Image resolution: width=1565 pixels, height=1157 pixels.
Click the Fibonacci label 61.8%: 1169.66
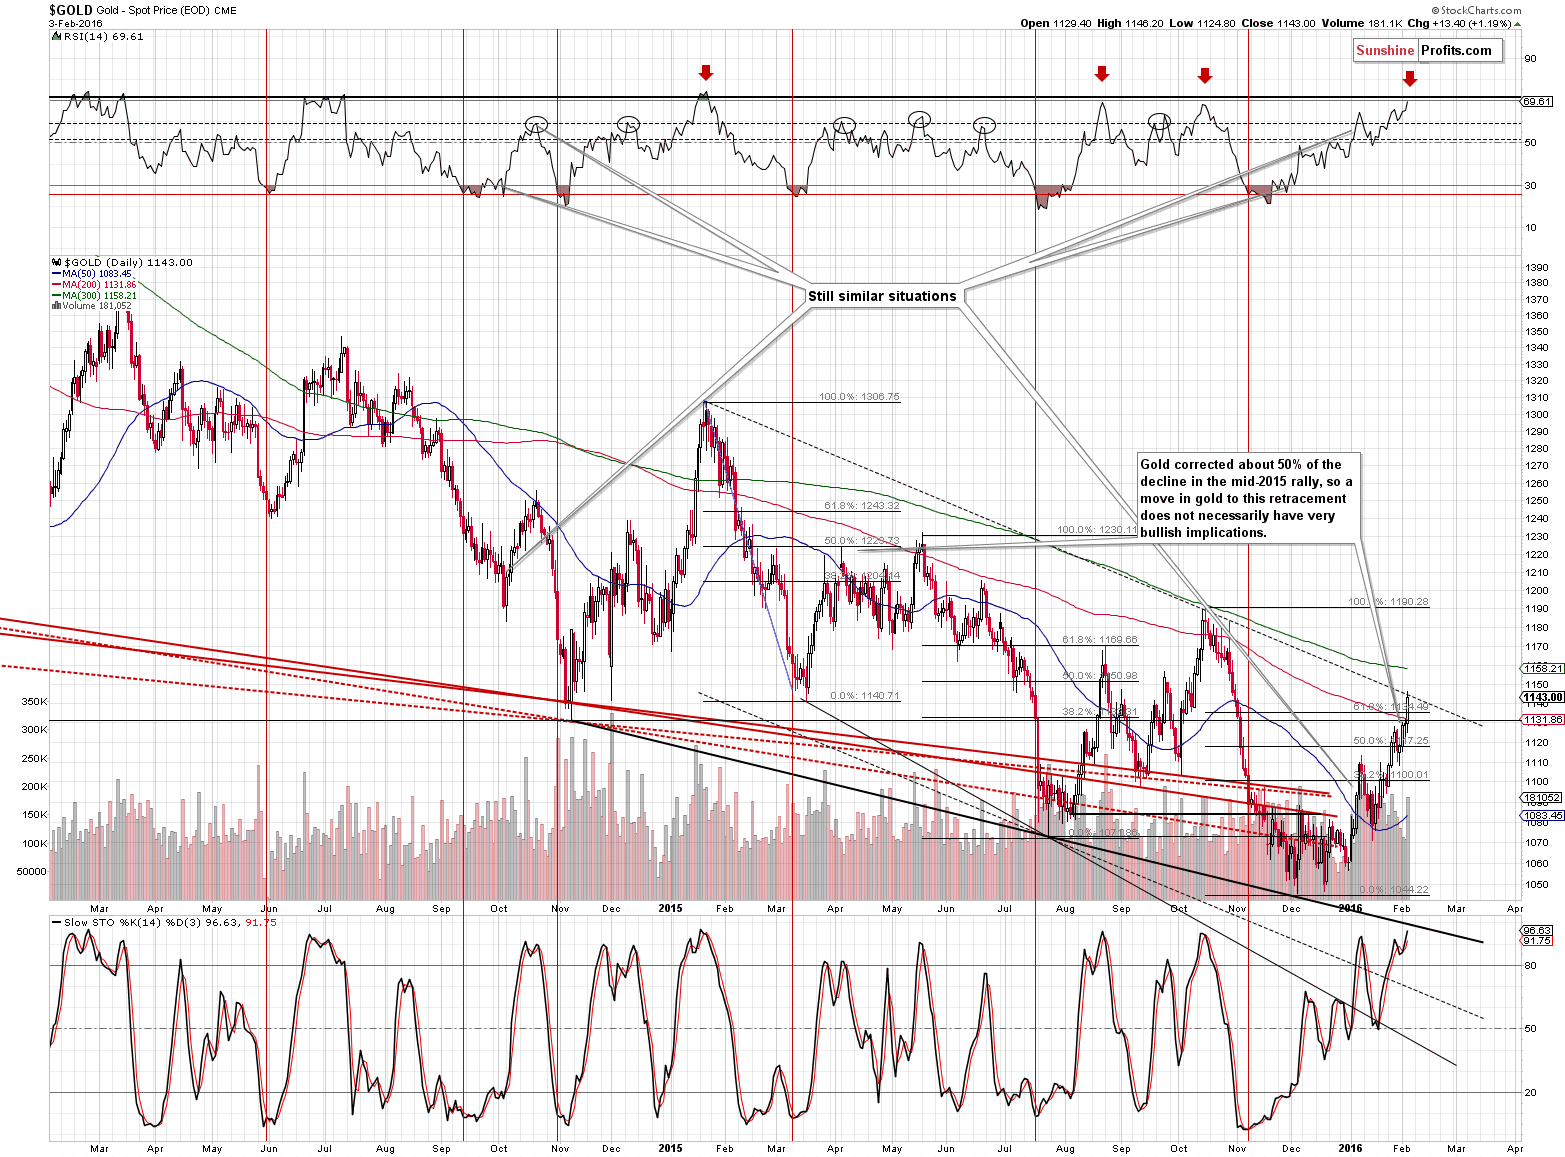point(1100,640)
